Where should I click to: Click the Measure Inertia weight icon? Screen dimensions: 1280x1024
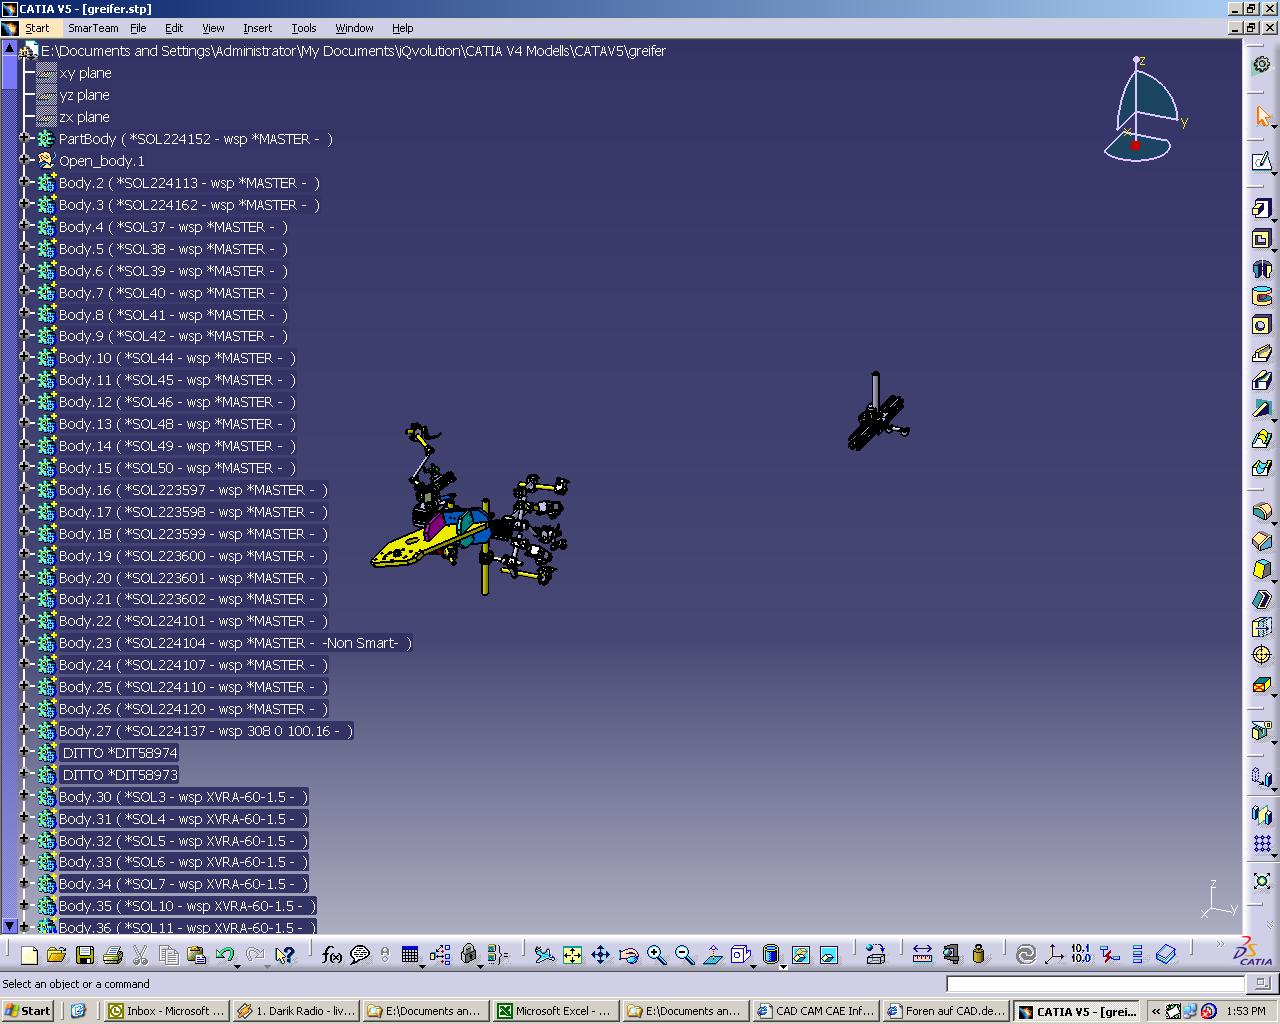[x=978, y=955]
